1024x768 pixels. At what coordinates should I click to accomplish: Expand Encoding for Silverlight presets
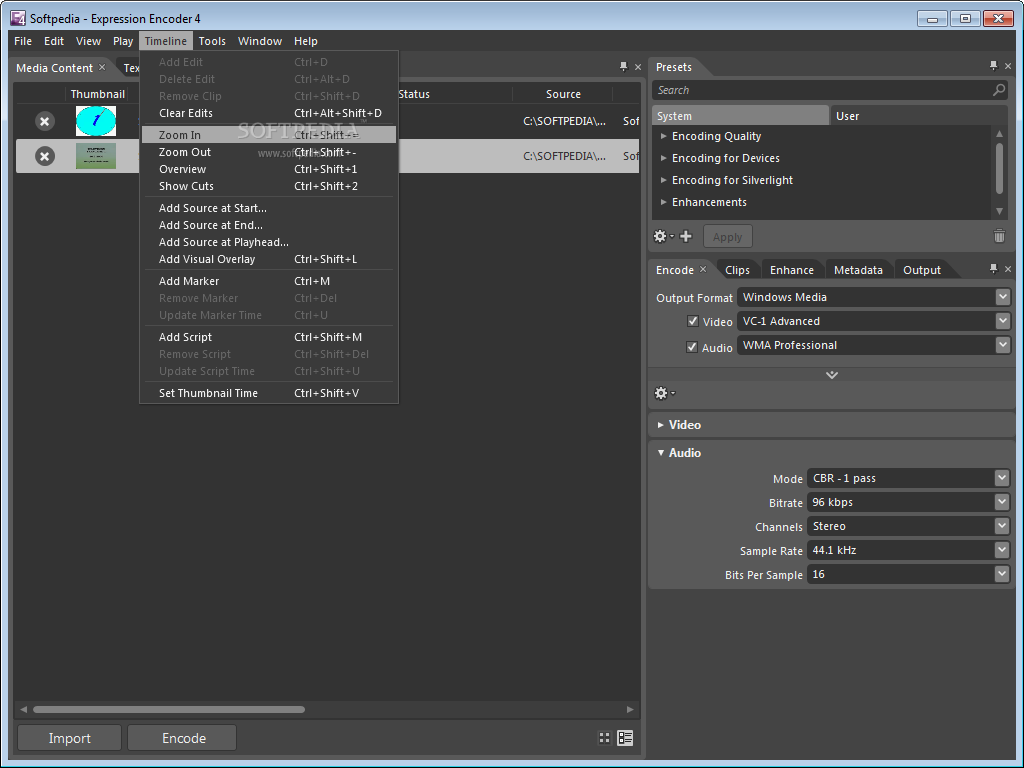[664, 180]
